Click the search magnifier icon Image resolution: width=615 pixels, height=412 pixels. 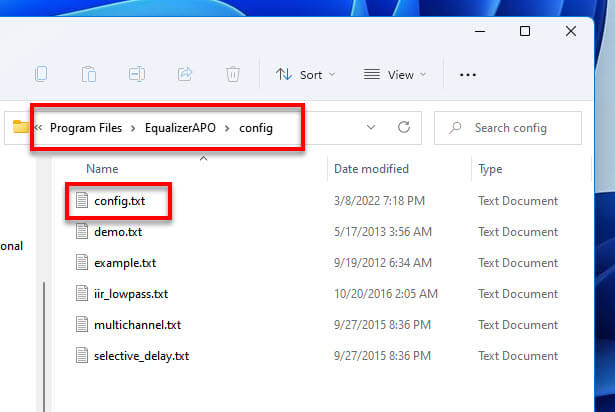(x=455, y=128)
